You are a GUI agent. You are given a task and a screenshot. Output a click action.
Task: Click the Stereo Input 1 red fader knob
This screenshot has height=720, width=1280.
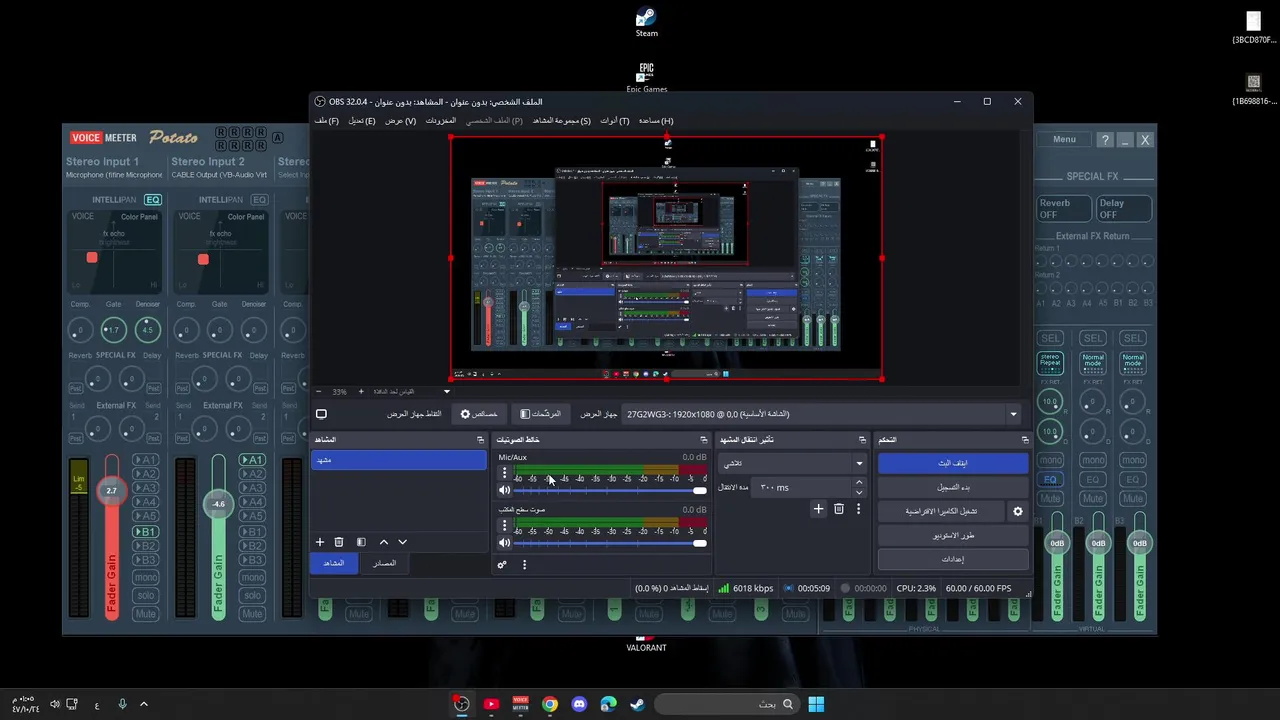[x=112, y=491]
